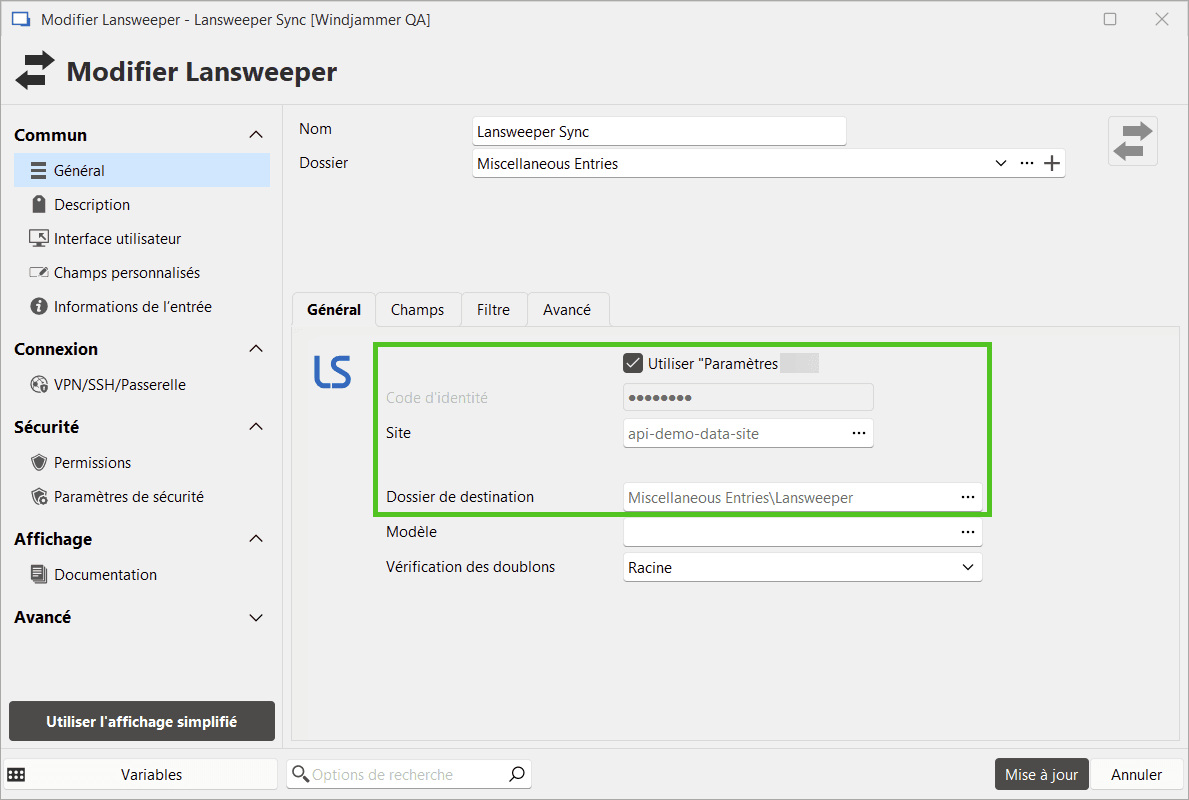Viewport: 1189px width, 800px height.
Task: Click the ellipsis button in Site field
Action: tap(858, 433)
